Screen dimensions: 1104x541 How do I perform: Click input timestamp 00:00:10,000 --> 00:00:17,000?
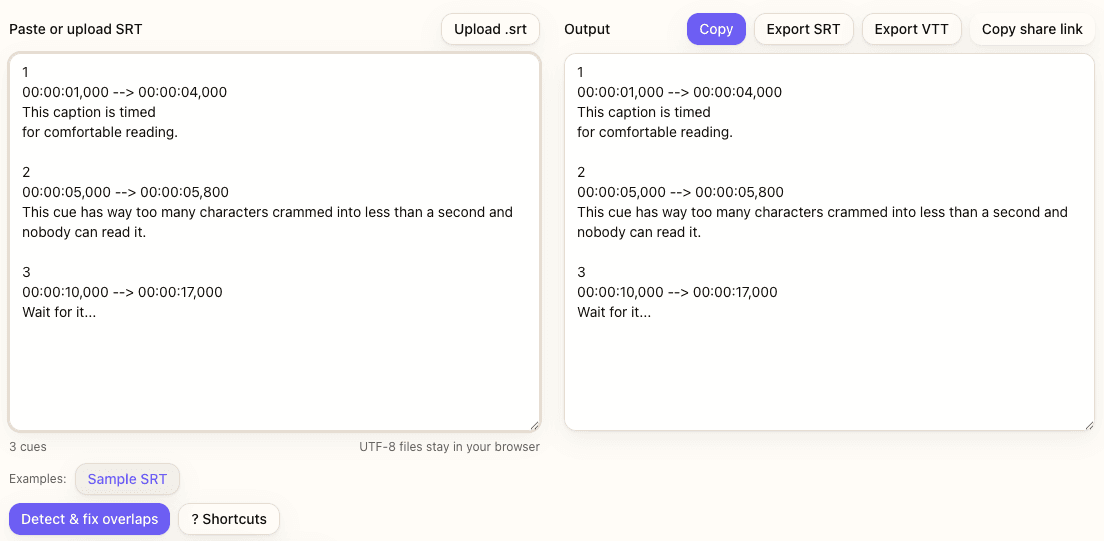[x=123, y=292]
